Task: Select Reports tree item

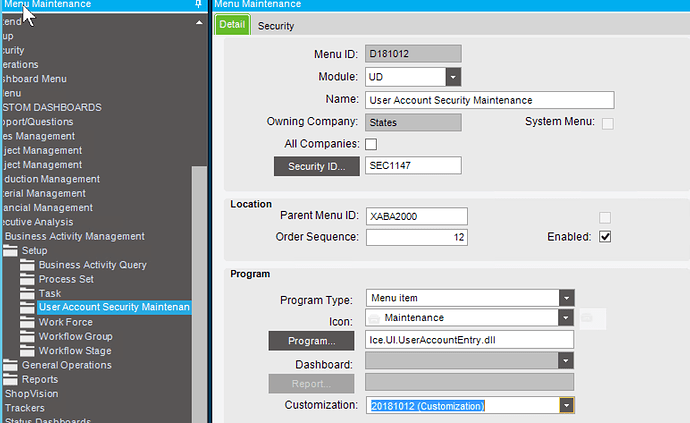Action: [40, 379]
